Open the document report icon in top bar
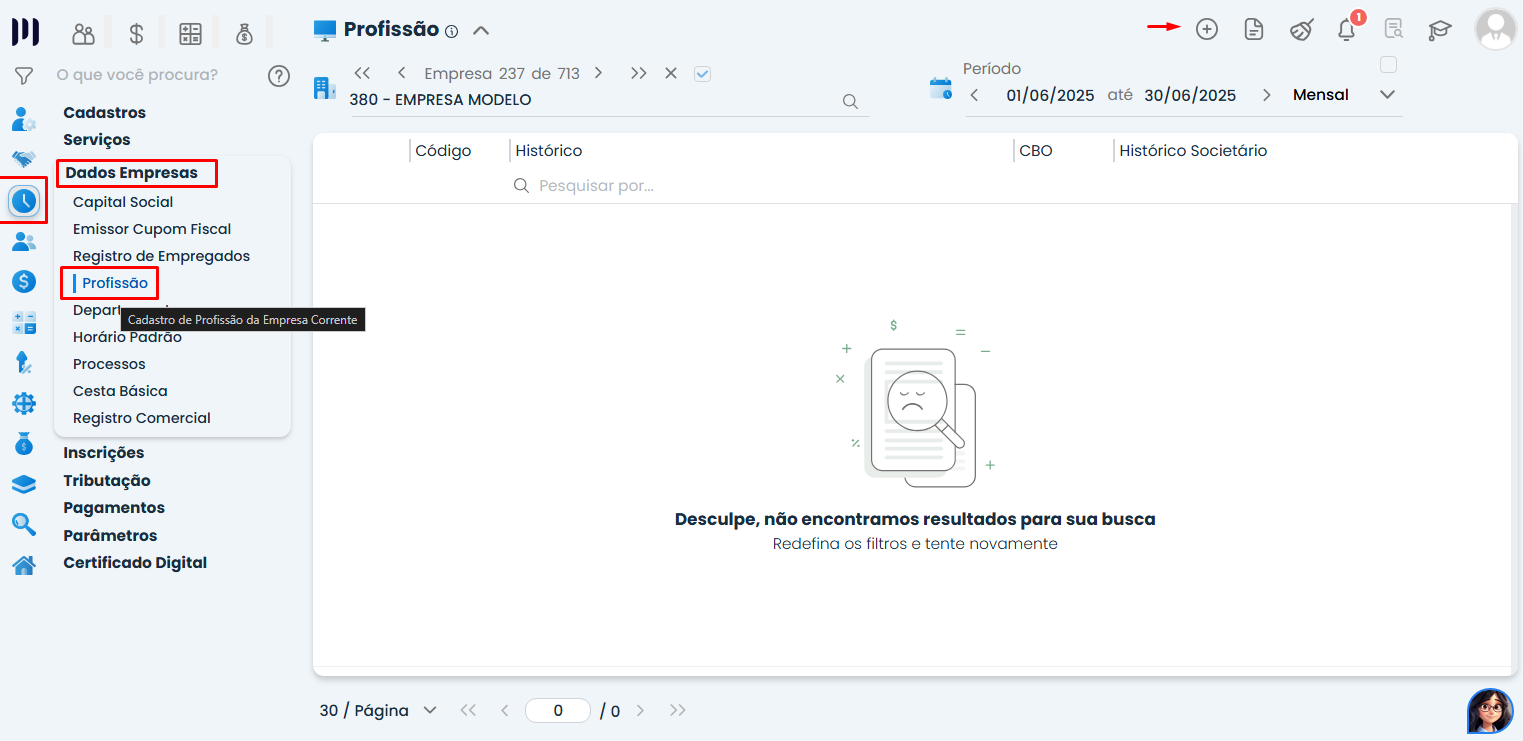This screenshot has width=1523, height=741. click(1253, 29)
